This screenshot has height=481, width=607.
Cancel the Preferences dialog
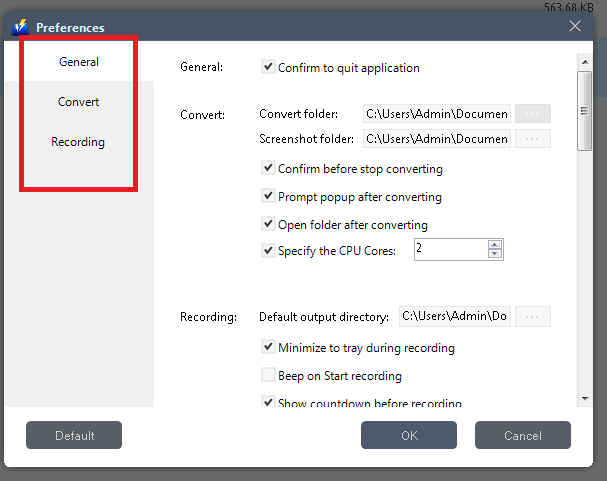pos(523,435)
